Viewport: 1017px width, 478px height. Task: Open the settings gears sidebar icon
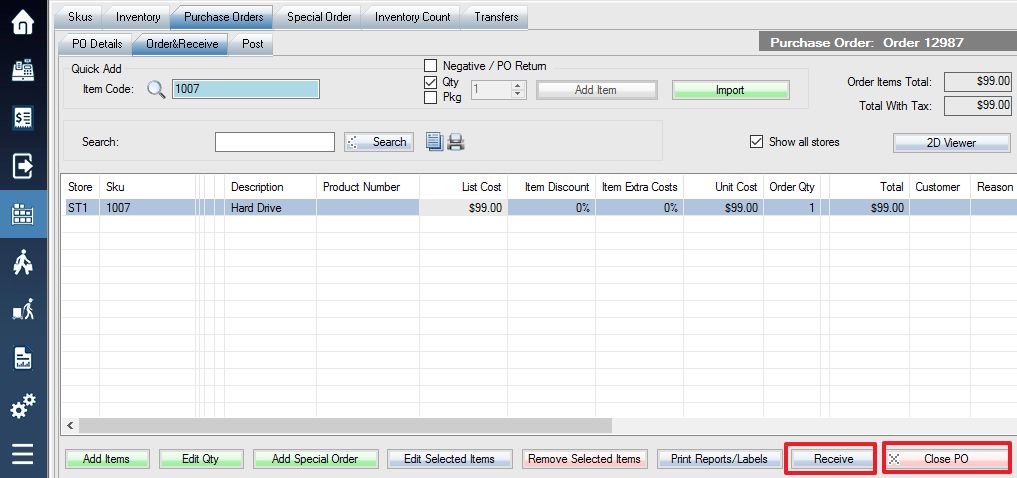point(23,406)
